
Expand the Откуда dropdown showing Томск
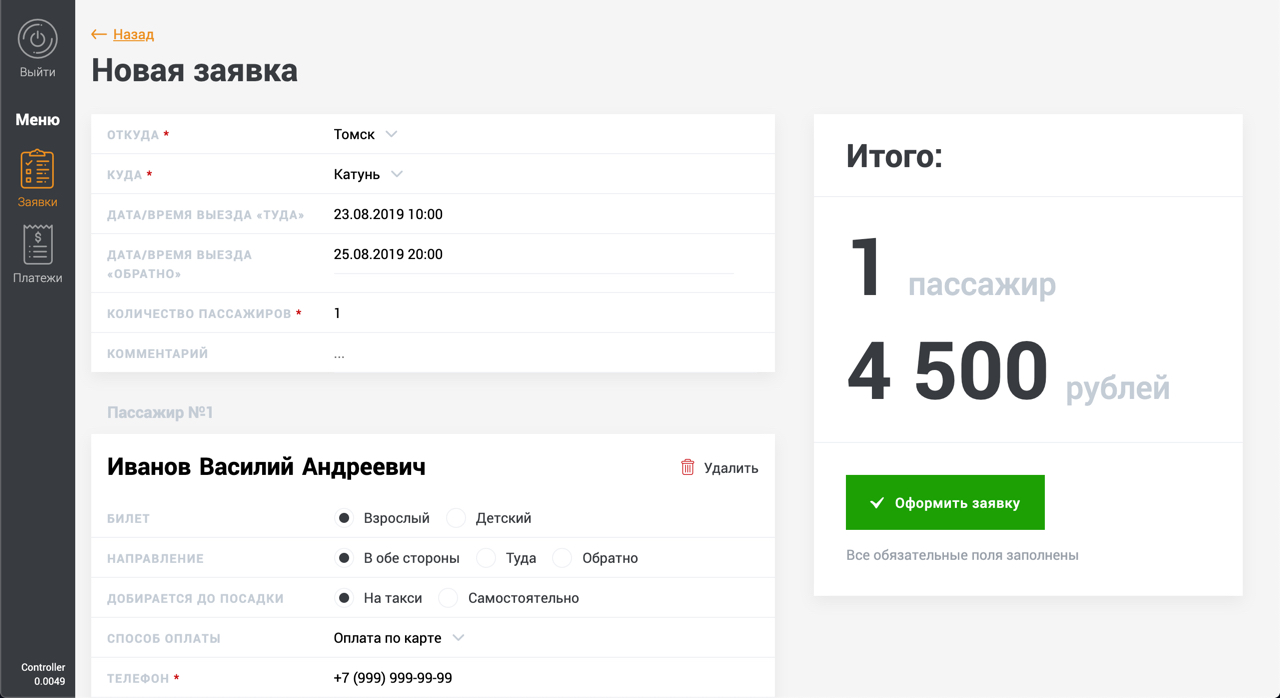click(x=366, y=134)
